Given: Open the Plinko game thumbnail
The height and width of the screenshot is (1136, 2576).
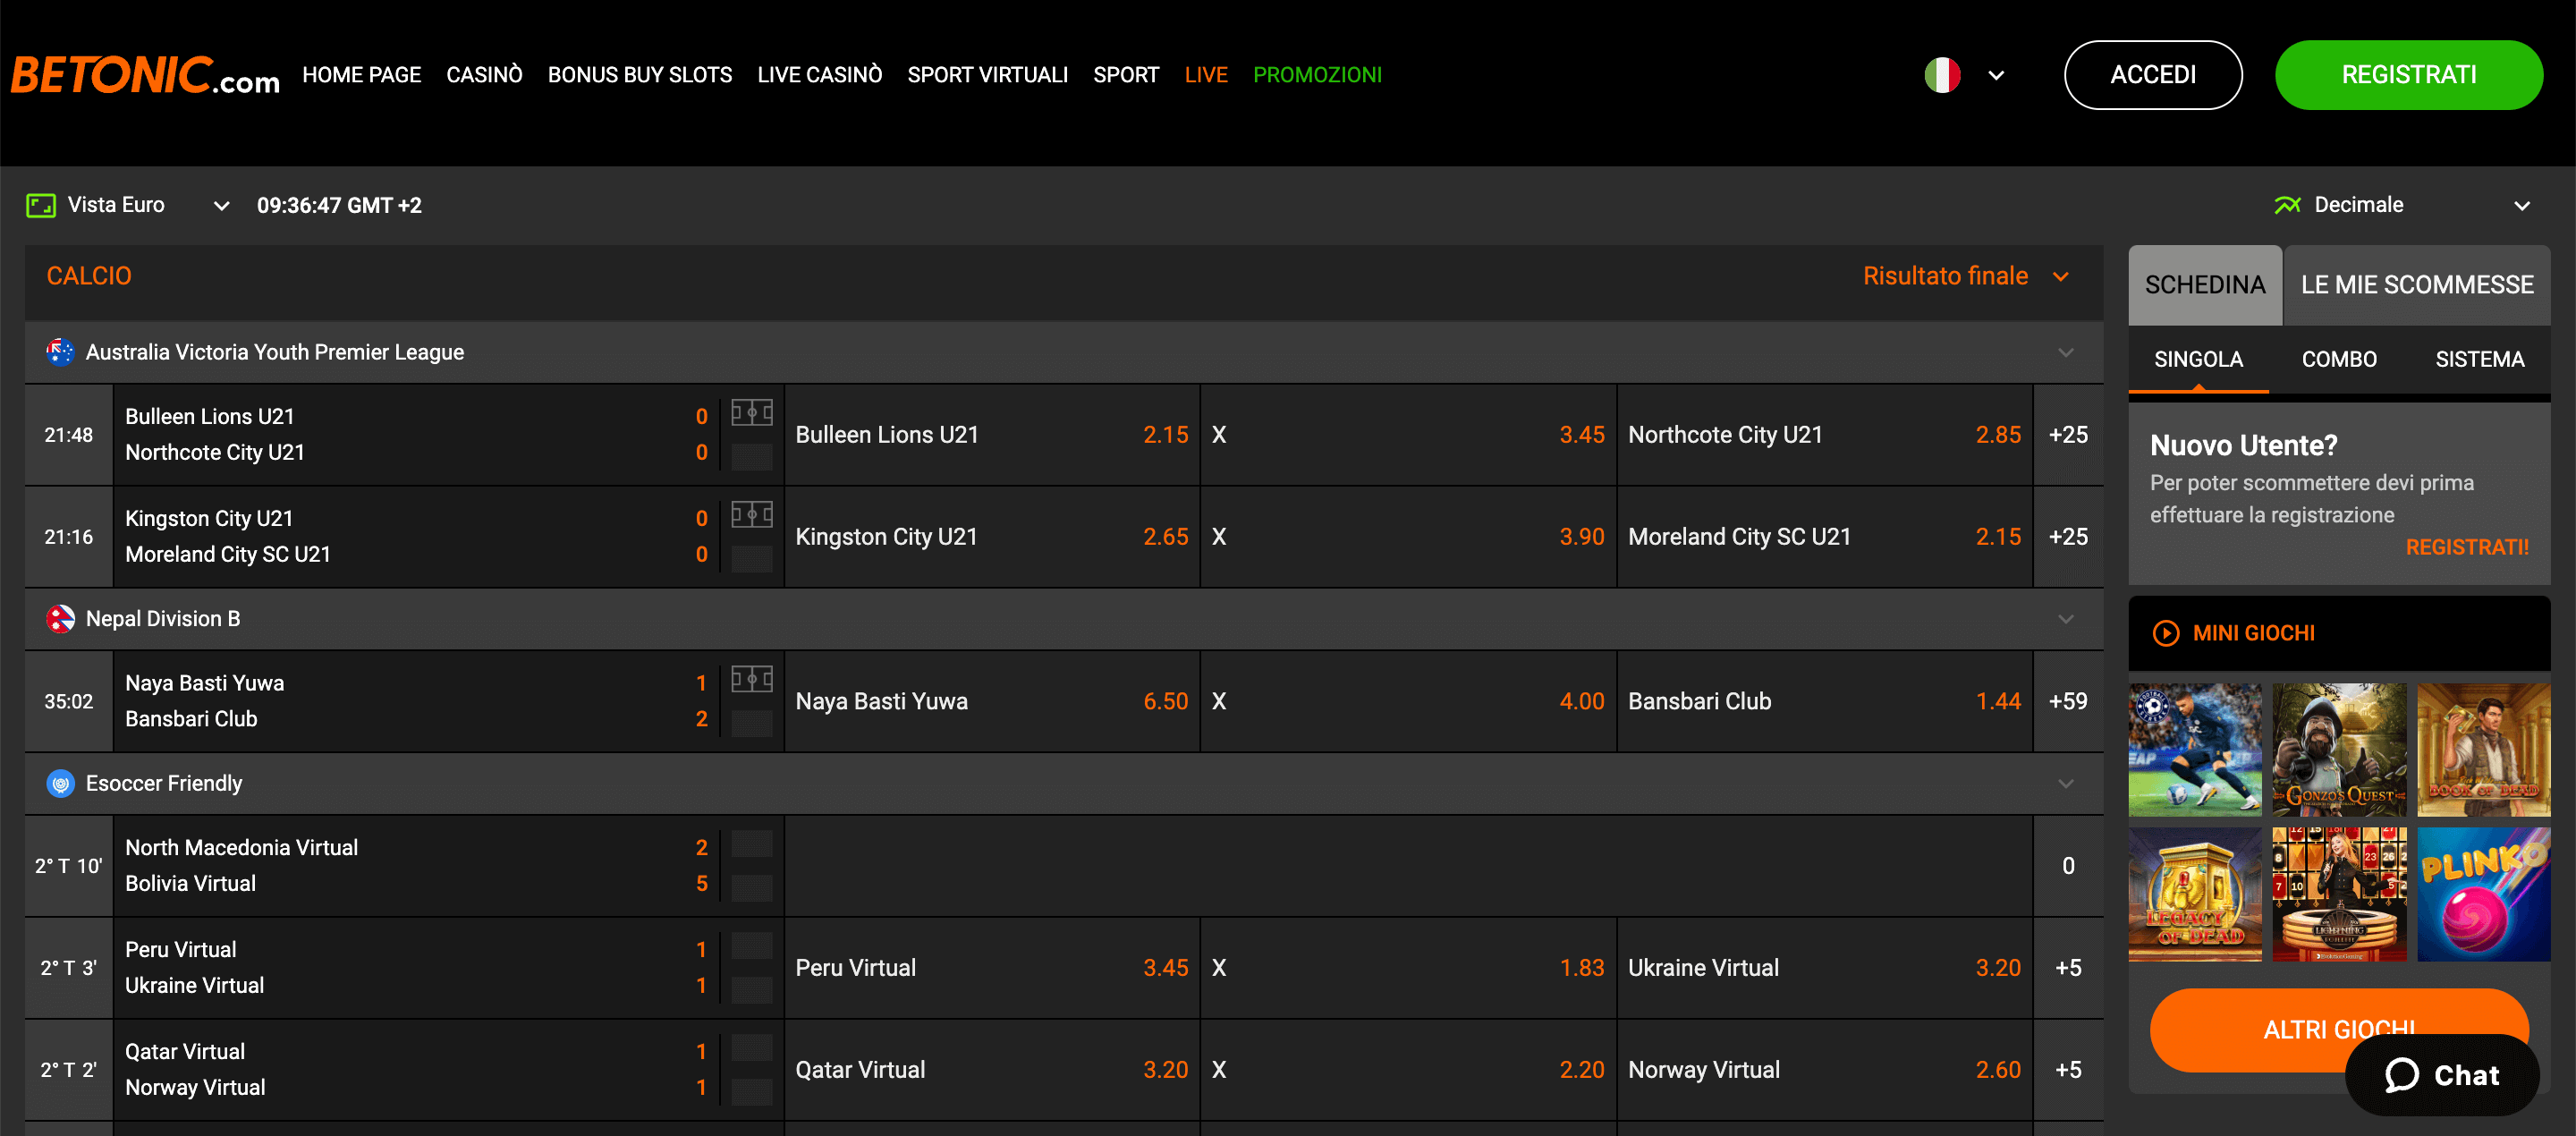Looking at the screenshot, I should coord(2485,894).
